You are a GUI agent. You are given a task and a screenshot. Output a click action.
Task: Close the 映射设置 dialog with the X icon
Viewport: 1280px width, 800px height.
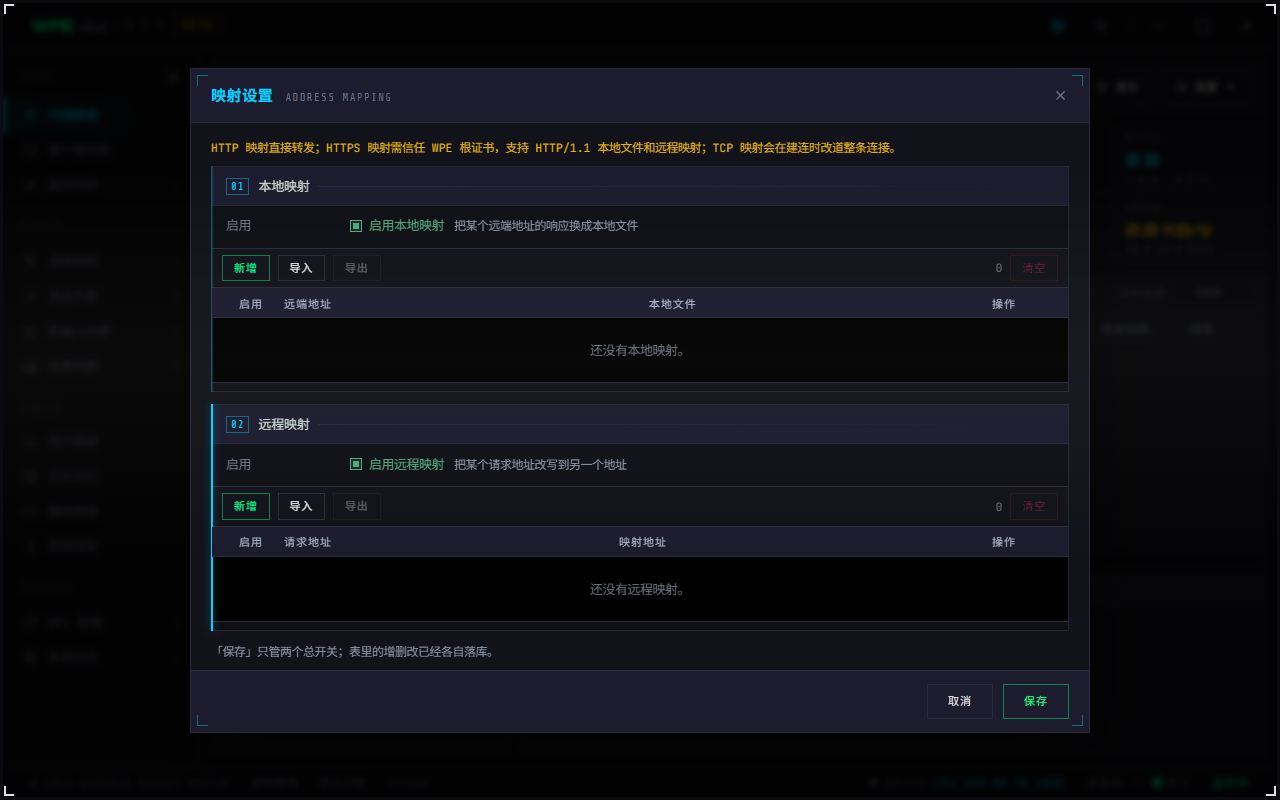coord(1060,96)
